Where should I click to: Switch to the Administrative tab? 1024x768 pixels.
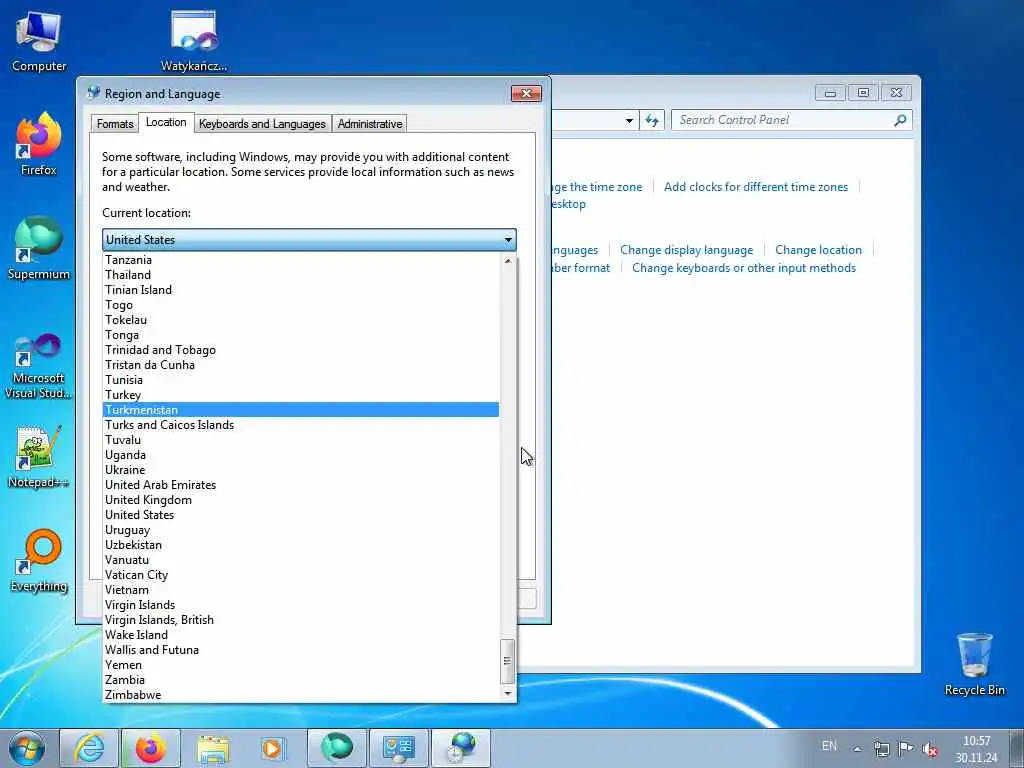coord(370,123)
